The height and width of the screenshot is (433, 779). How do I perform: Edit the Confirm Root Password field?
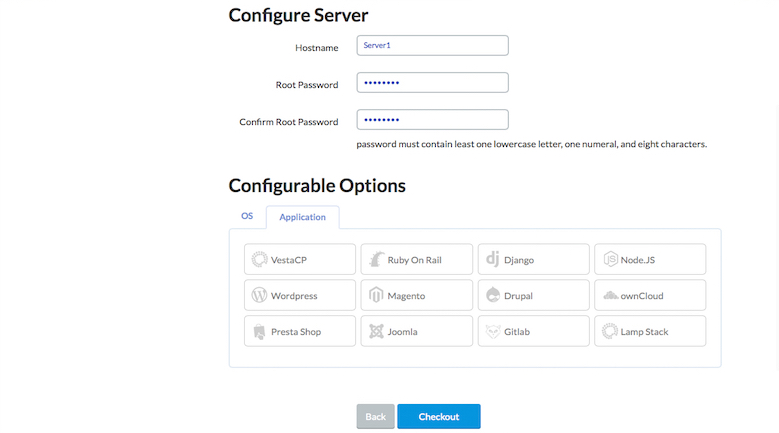pos(432,120)
